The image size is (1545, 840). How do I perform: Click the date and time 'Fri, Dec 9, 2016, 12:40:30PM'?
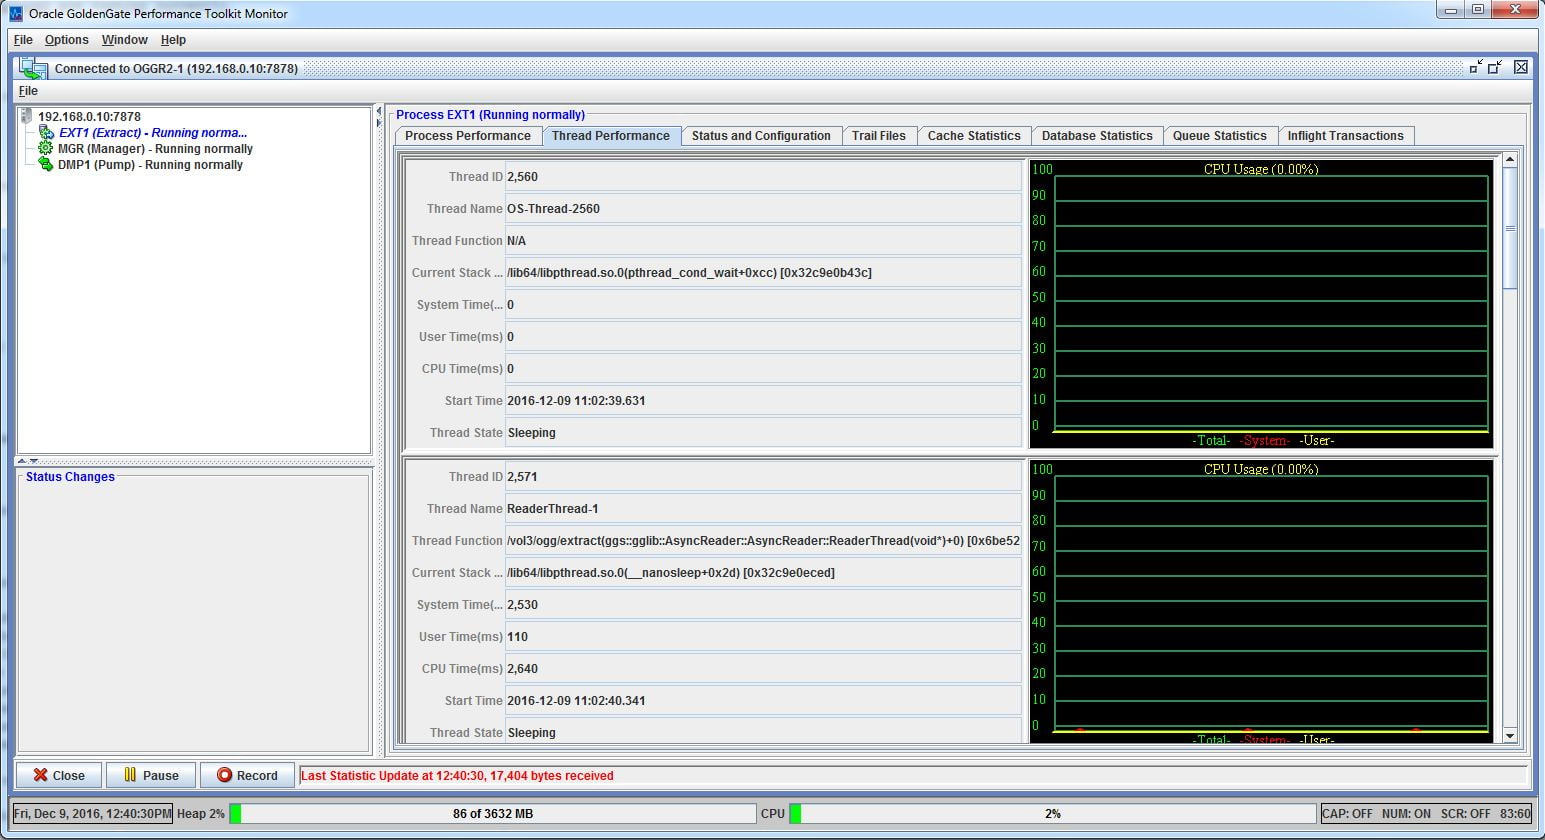click(93, 814)
